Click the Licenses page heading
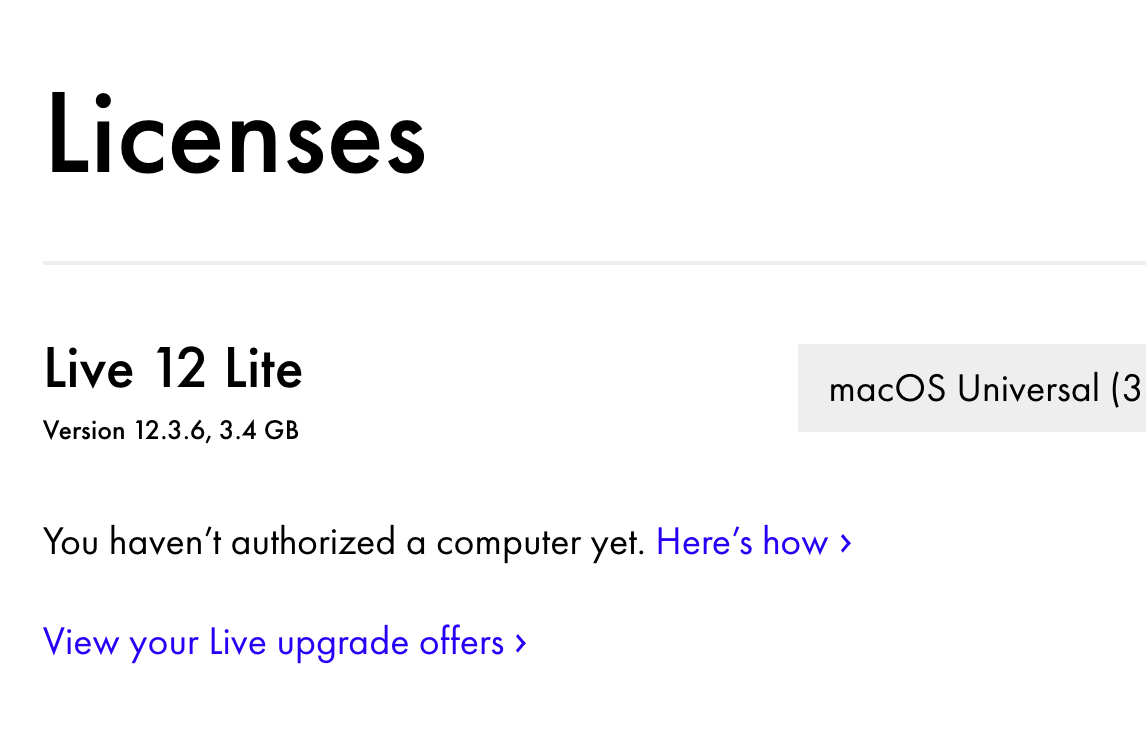This screenshot has height=730, width=1146. click(x=236, y=136)
